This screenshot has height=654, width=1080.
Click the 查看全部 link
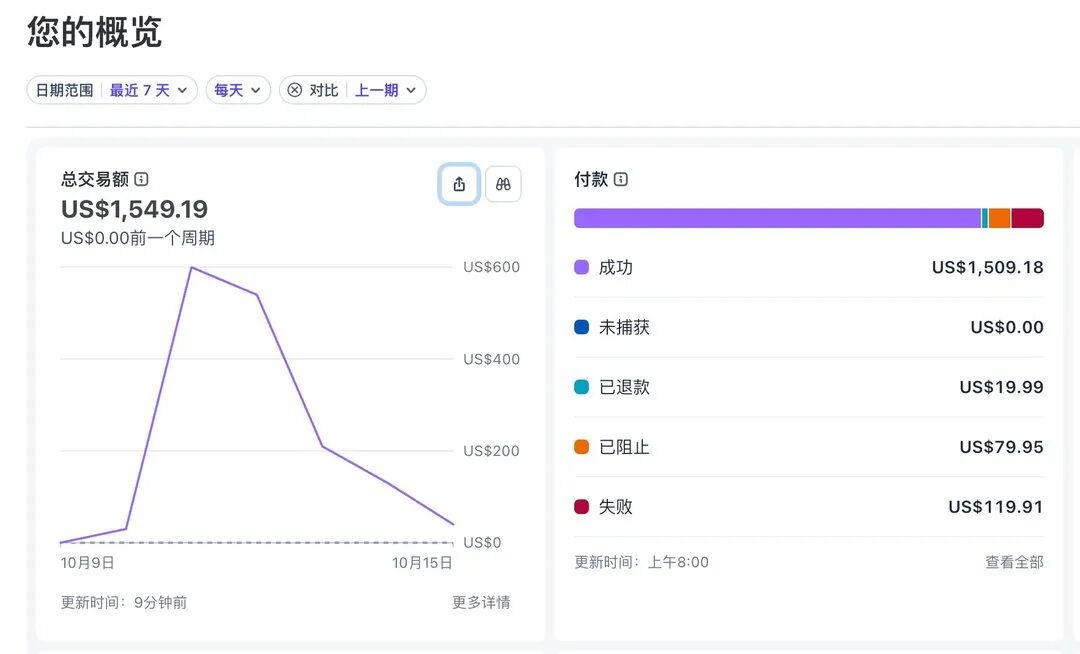(1014, 562)
